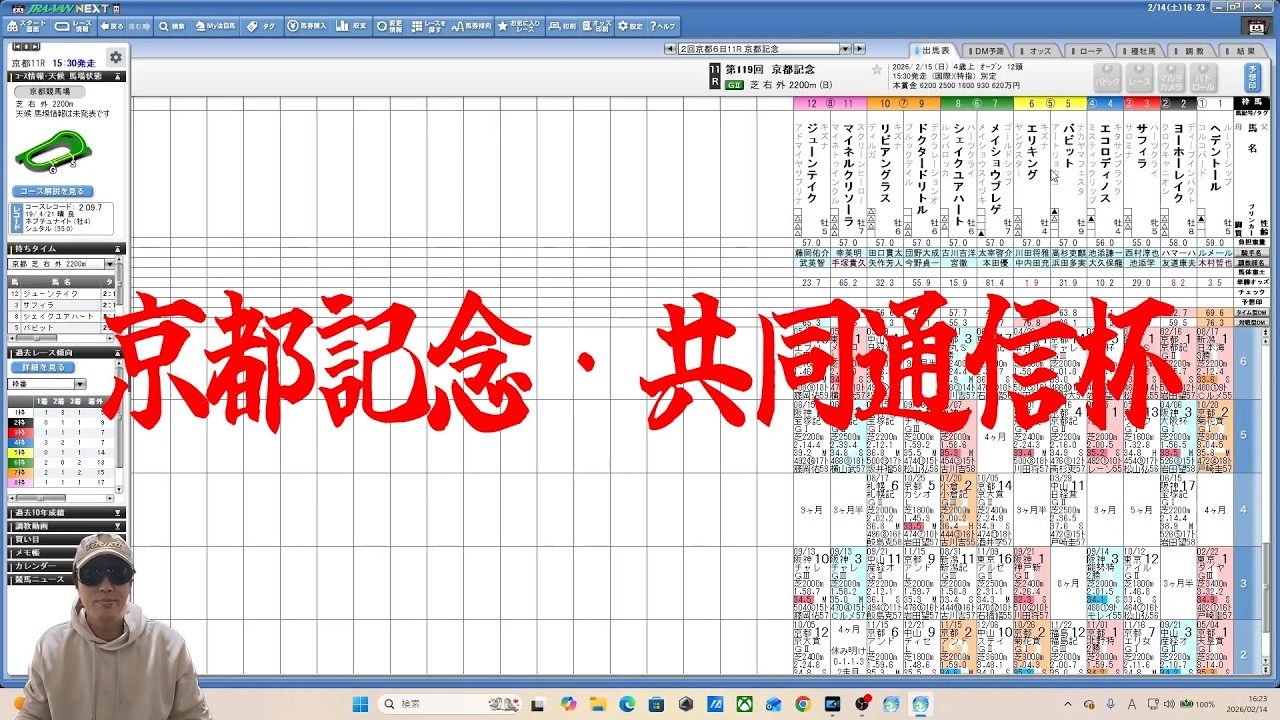Screen dimensions: 1280x720
Task: Go to next race with right arrow
Action: (x=858, y=49)
